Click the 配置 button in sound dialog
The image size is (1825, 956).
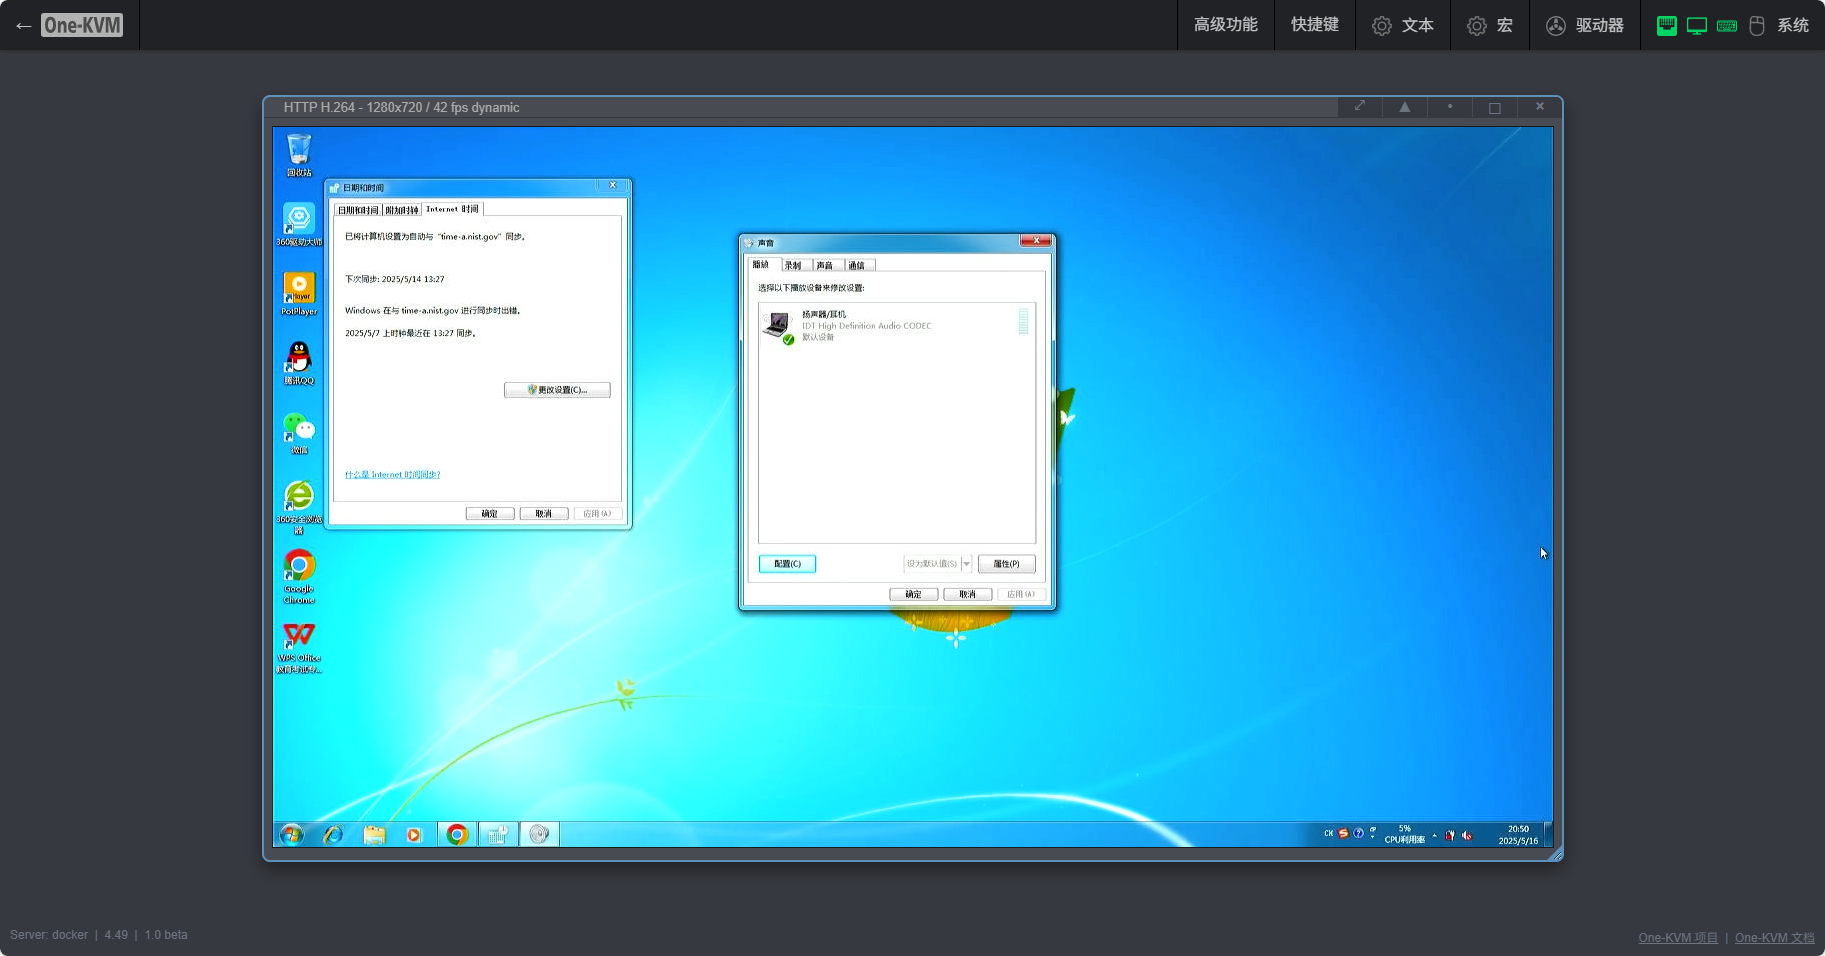(787, 564)
